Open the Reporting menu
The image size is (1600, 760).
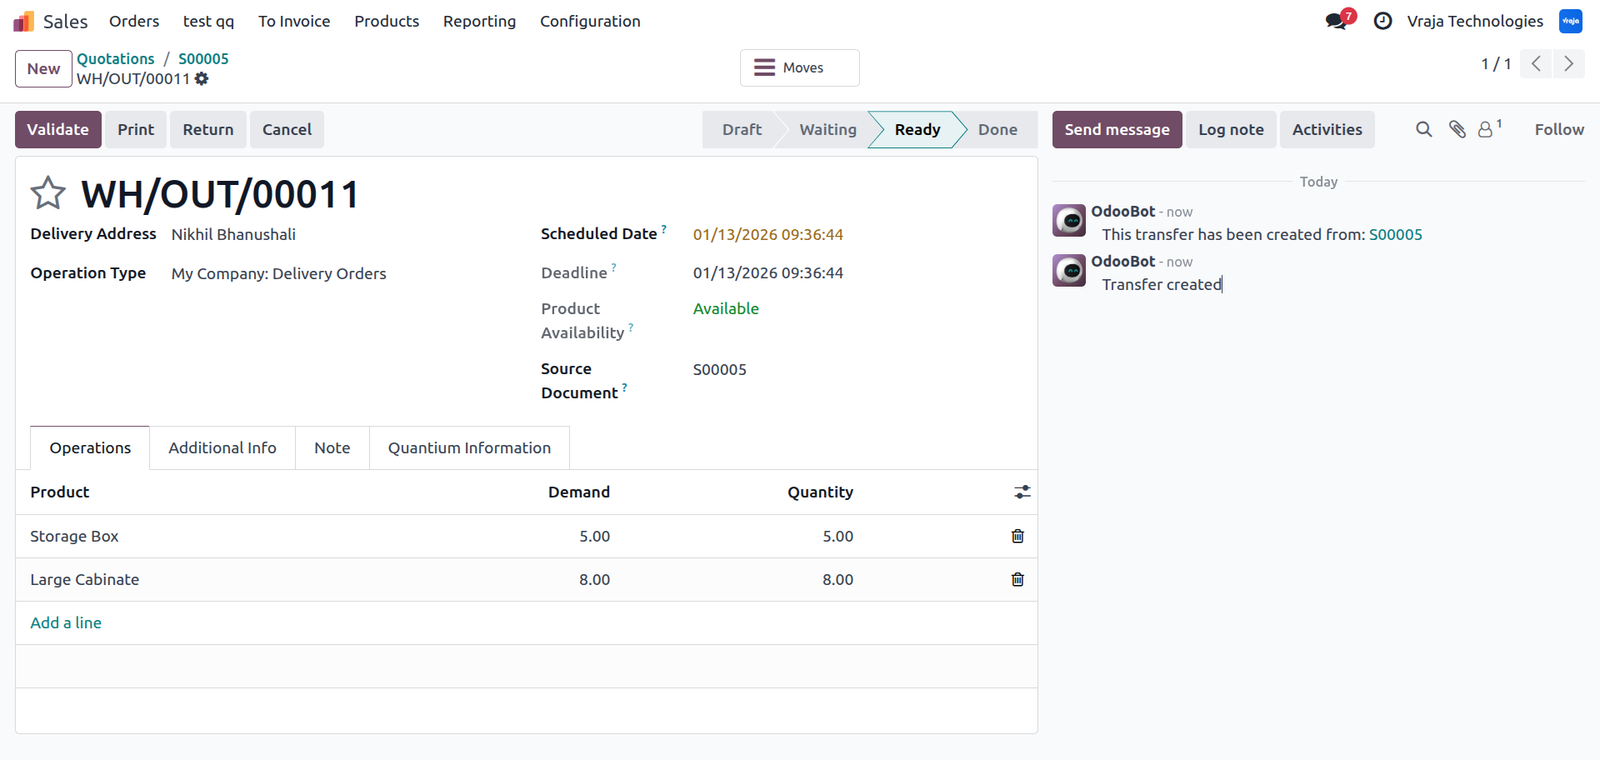coord(479,21)
